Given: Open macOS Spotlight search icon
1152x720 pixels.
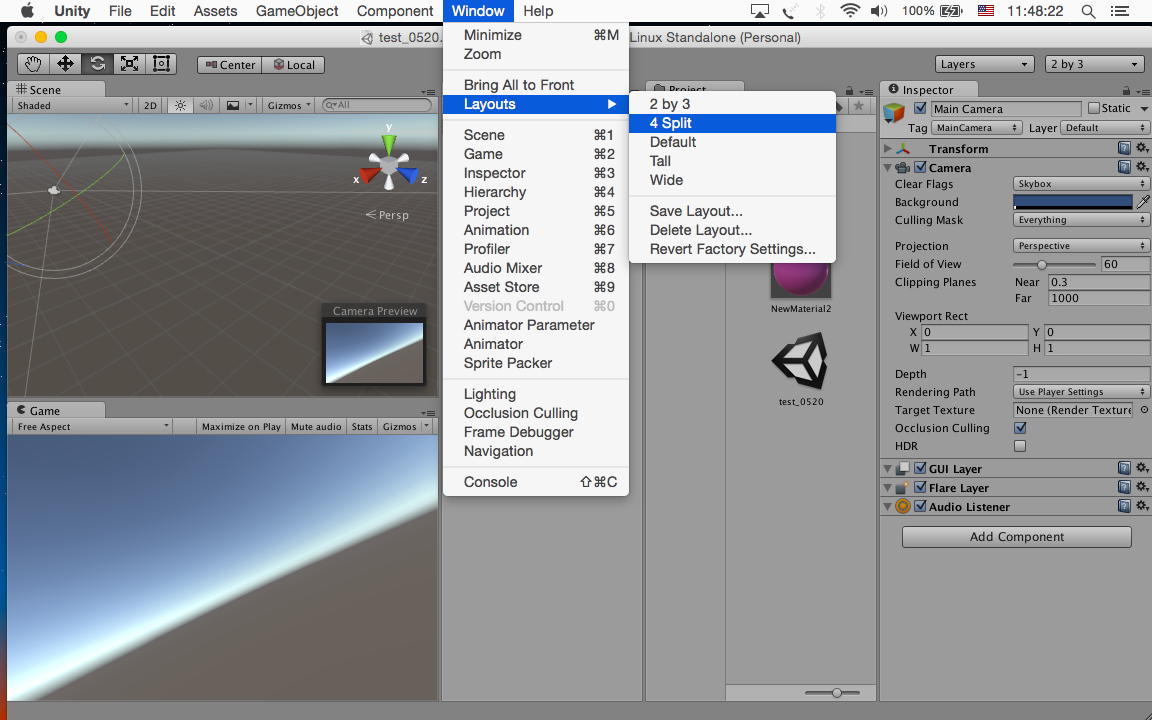Looking at the screenshot, I should tap(1088, 11).
